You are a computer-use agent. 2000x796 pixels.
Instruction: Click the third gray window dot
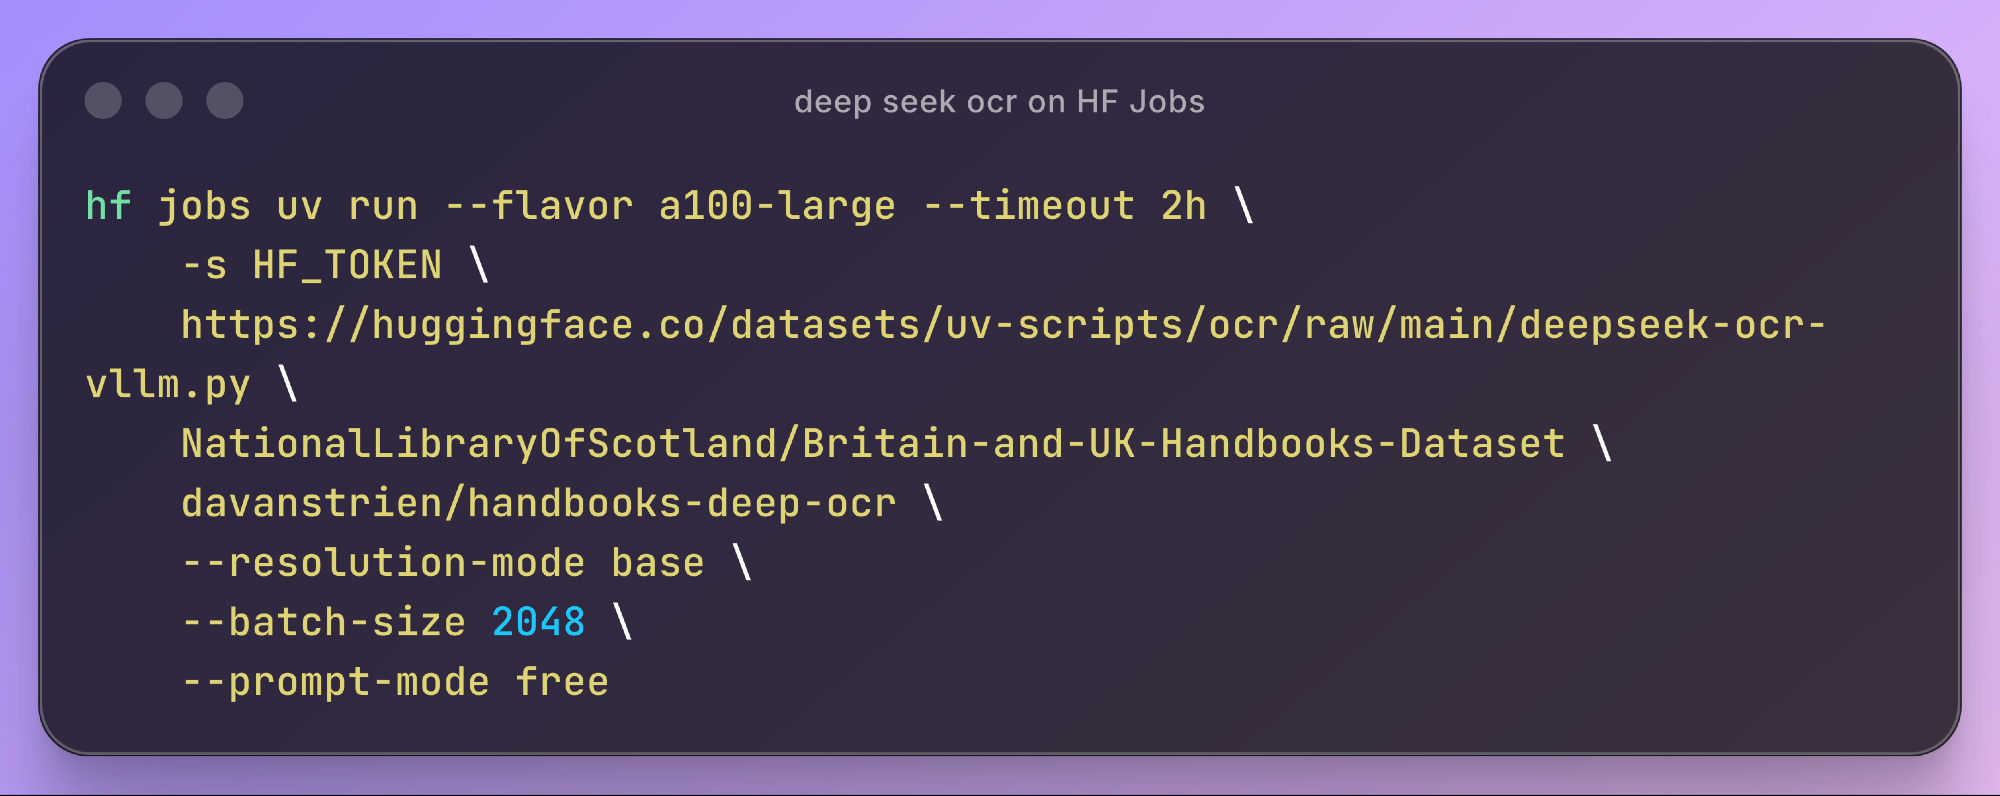[225, 101]
